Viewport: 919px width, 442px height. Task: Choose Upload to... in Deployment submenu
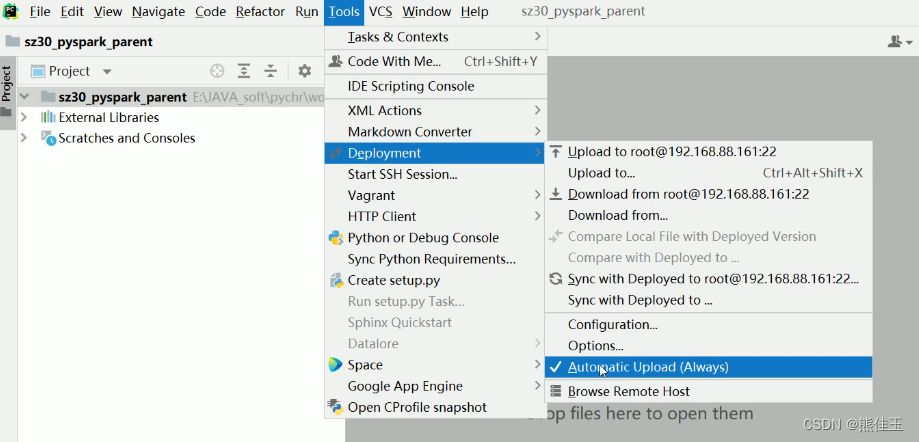click(709, 173)
